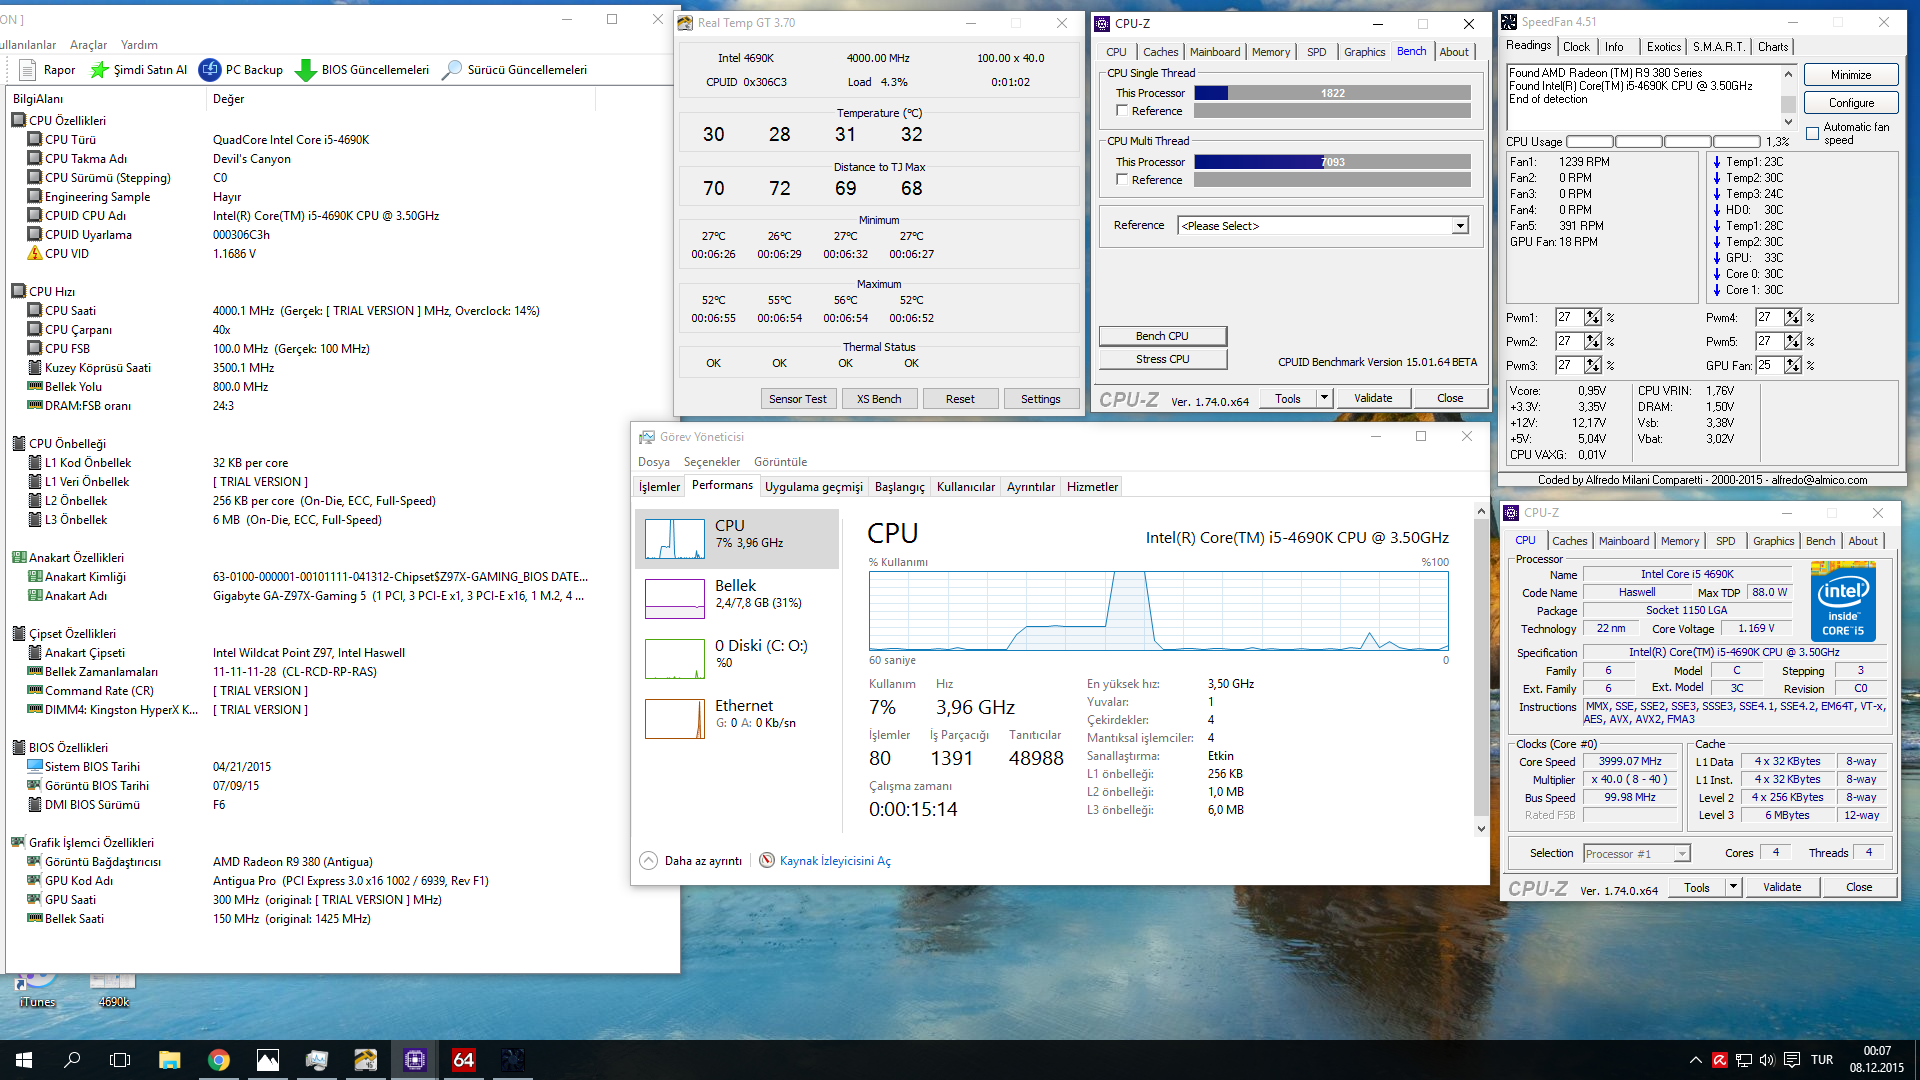Switch to İşlemler tab in Task Manager
This screenshot has height=1080, width=1920.
pyautogui.click(x=659, y=487)
